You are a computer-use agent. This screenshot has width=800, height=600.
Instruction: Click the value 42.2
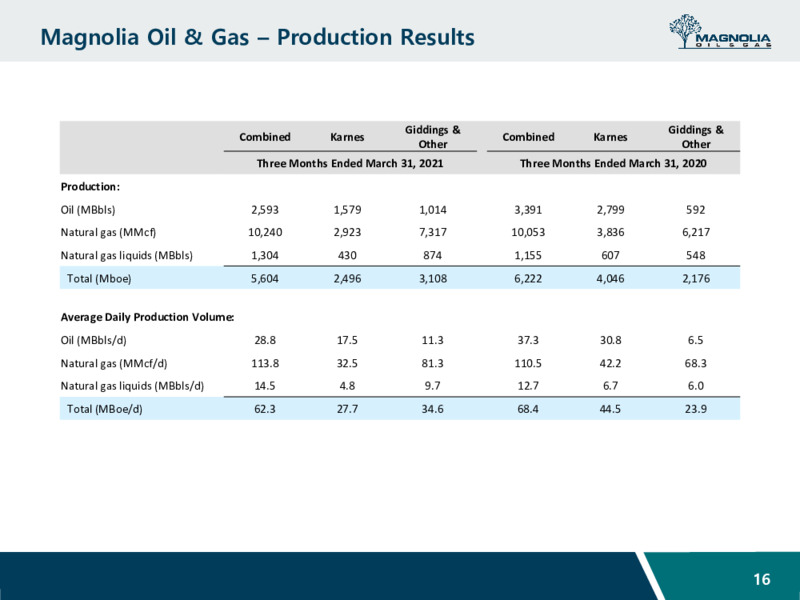coord(610,363)
